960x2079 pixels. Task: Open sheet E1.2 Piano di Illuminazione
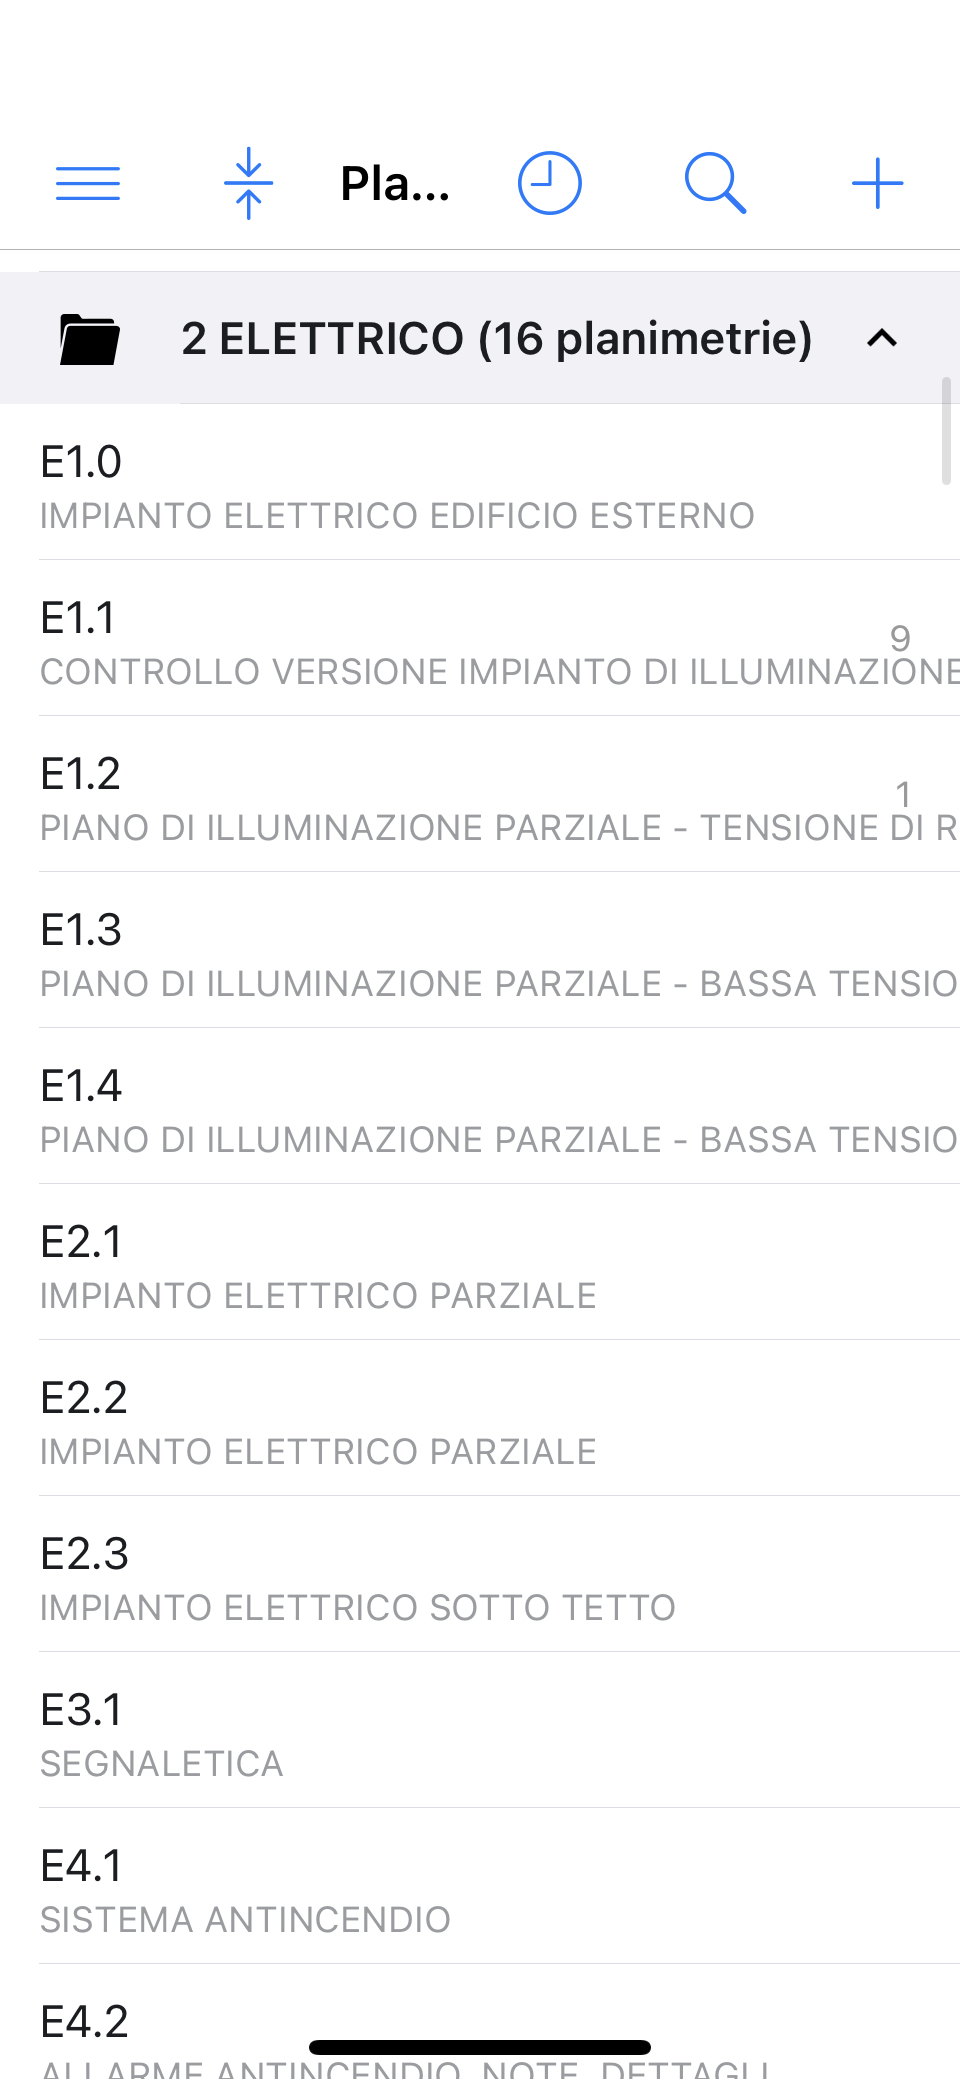click(x=480, y=794)
